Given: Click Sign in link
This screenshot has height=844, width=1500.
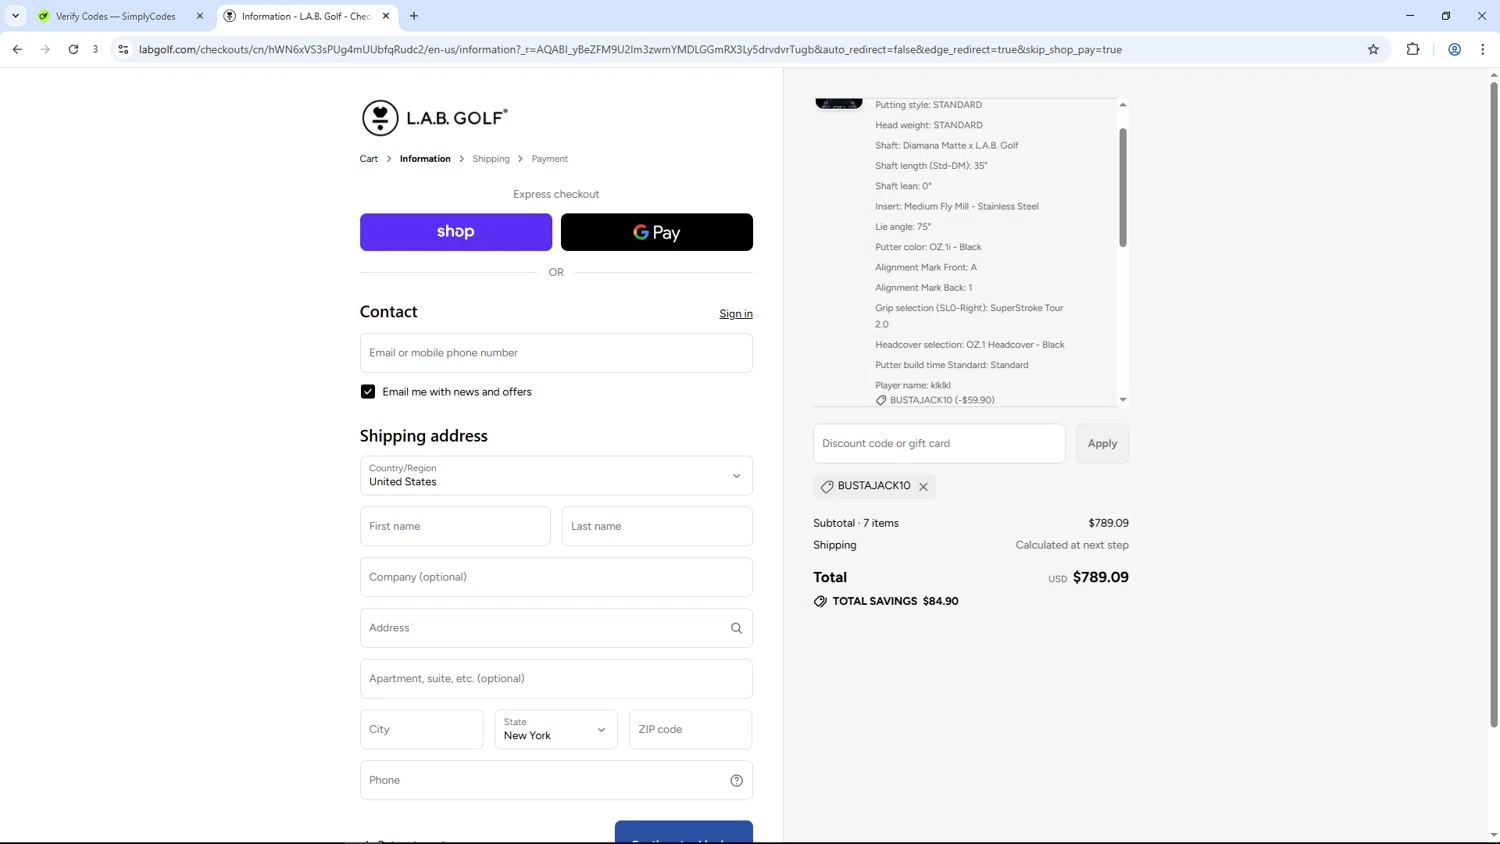Looking at the screenshot, I should point(736,314).
